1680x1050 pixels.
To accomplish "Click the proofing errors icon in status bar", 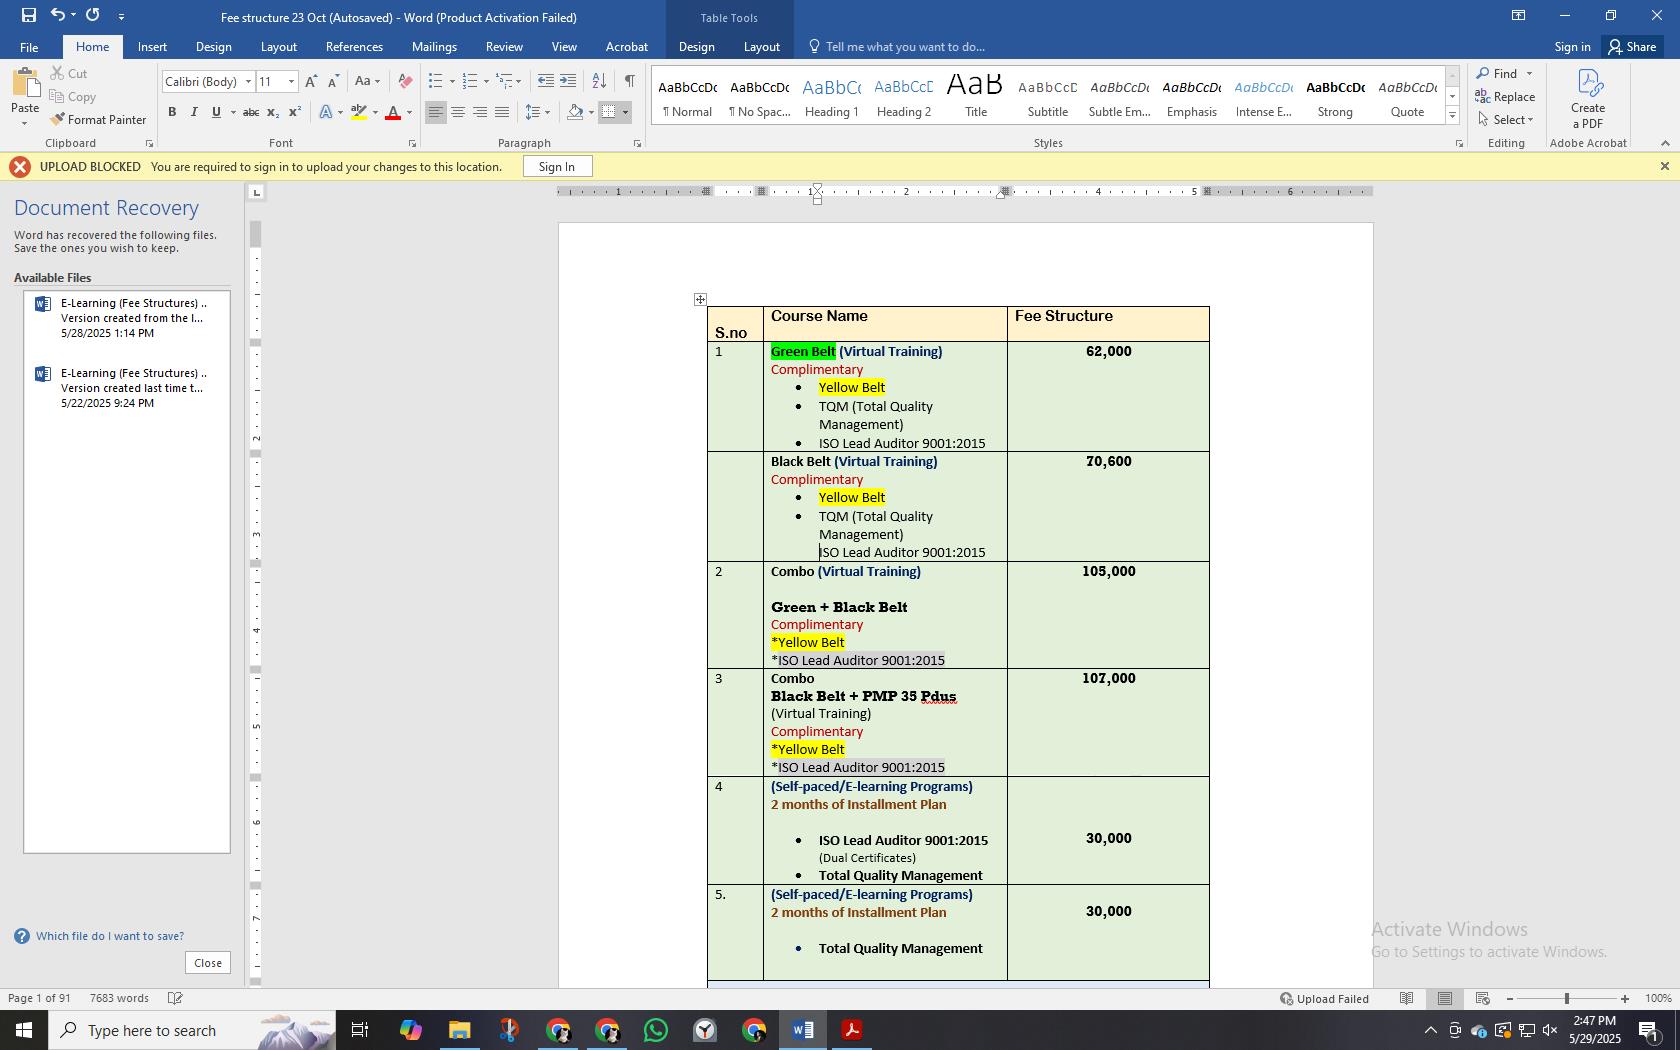I will (x=175, y=999).
